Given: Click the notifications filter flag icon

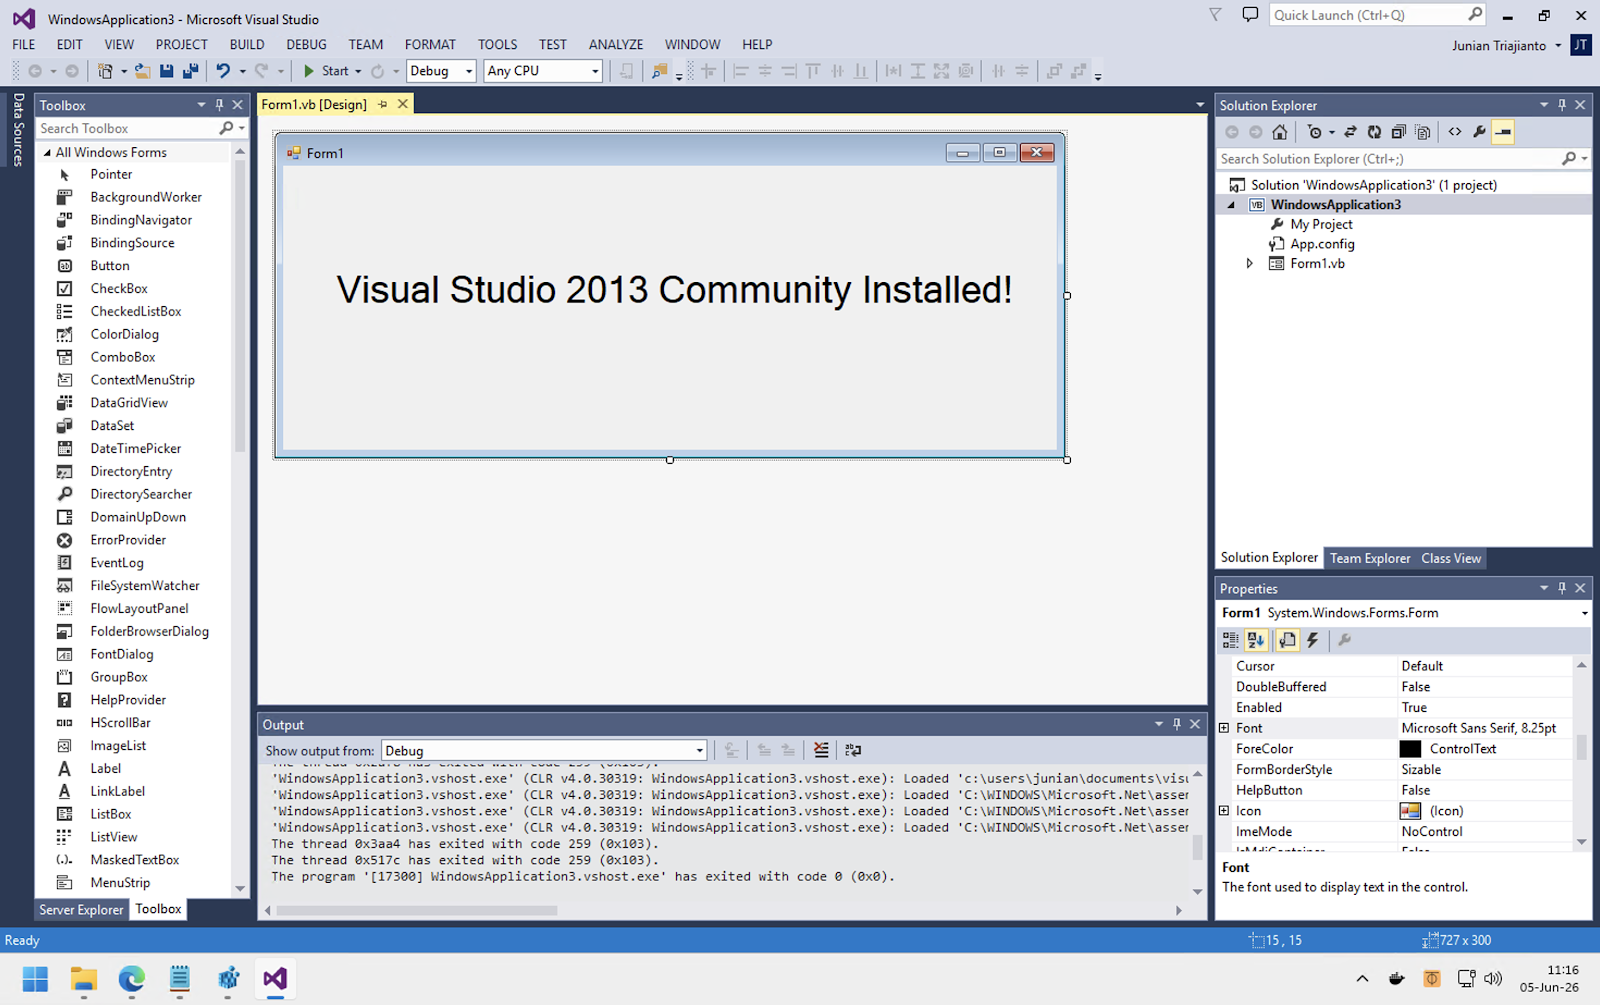Looking at the screenshot, I should [x=1215, y=15].
